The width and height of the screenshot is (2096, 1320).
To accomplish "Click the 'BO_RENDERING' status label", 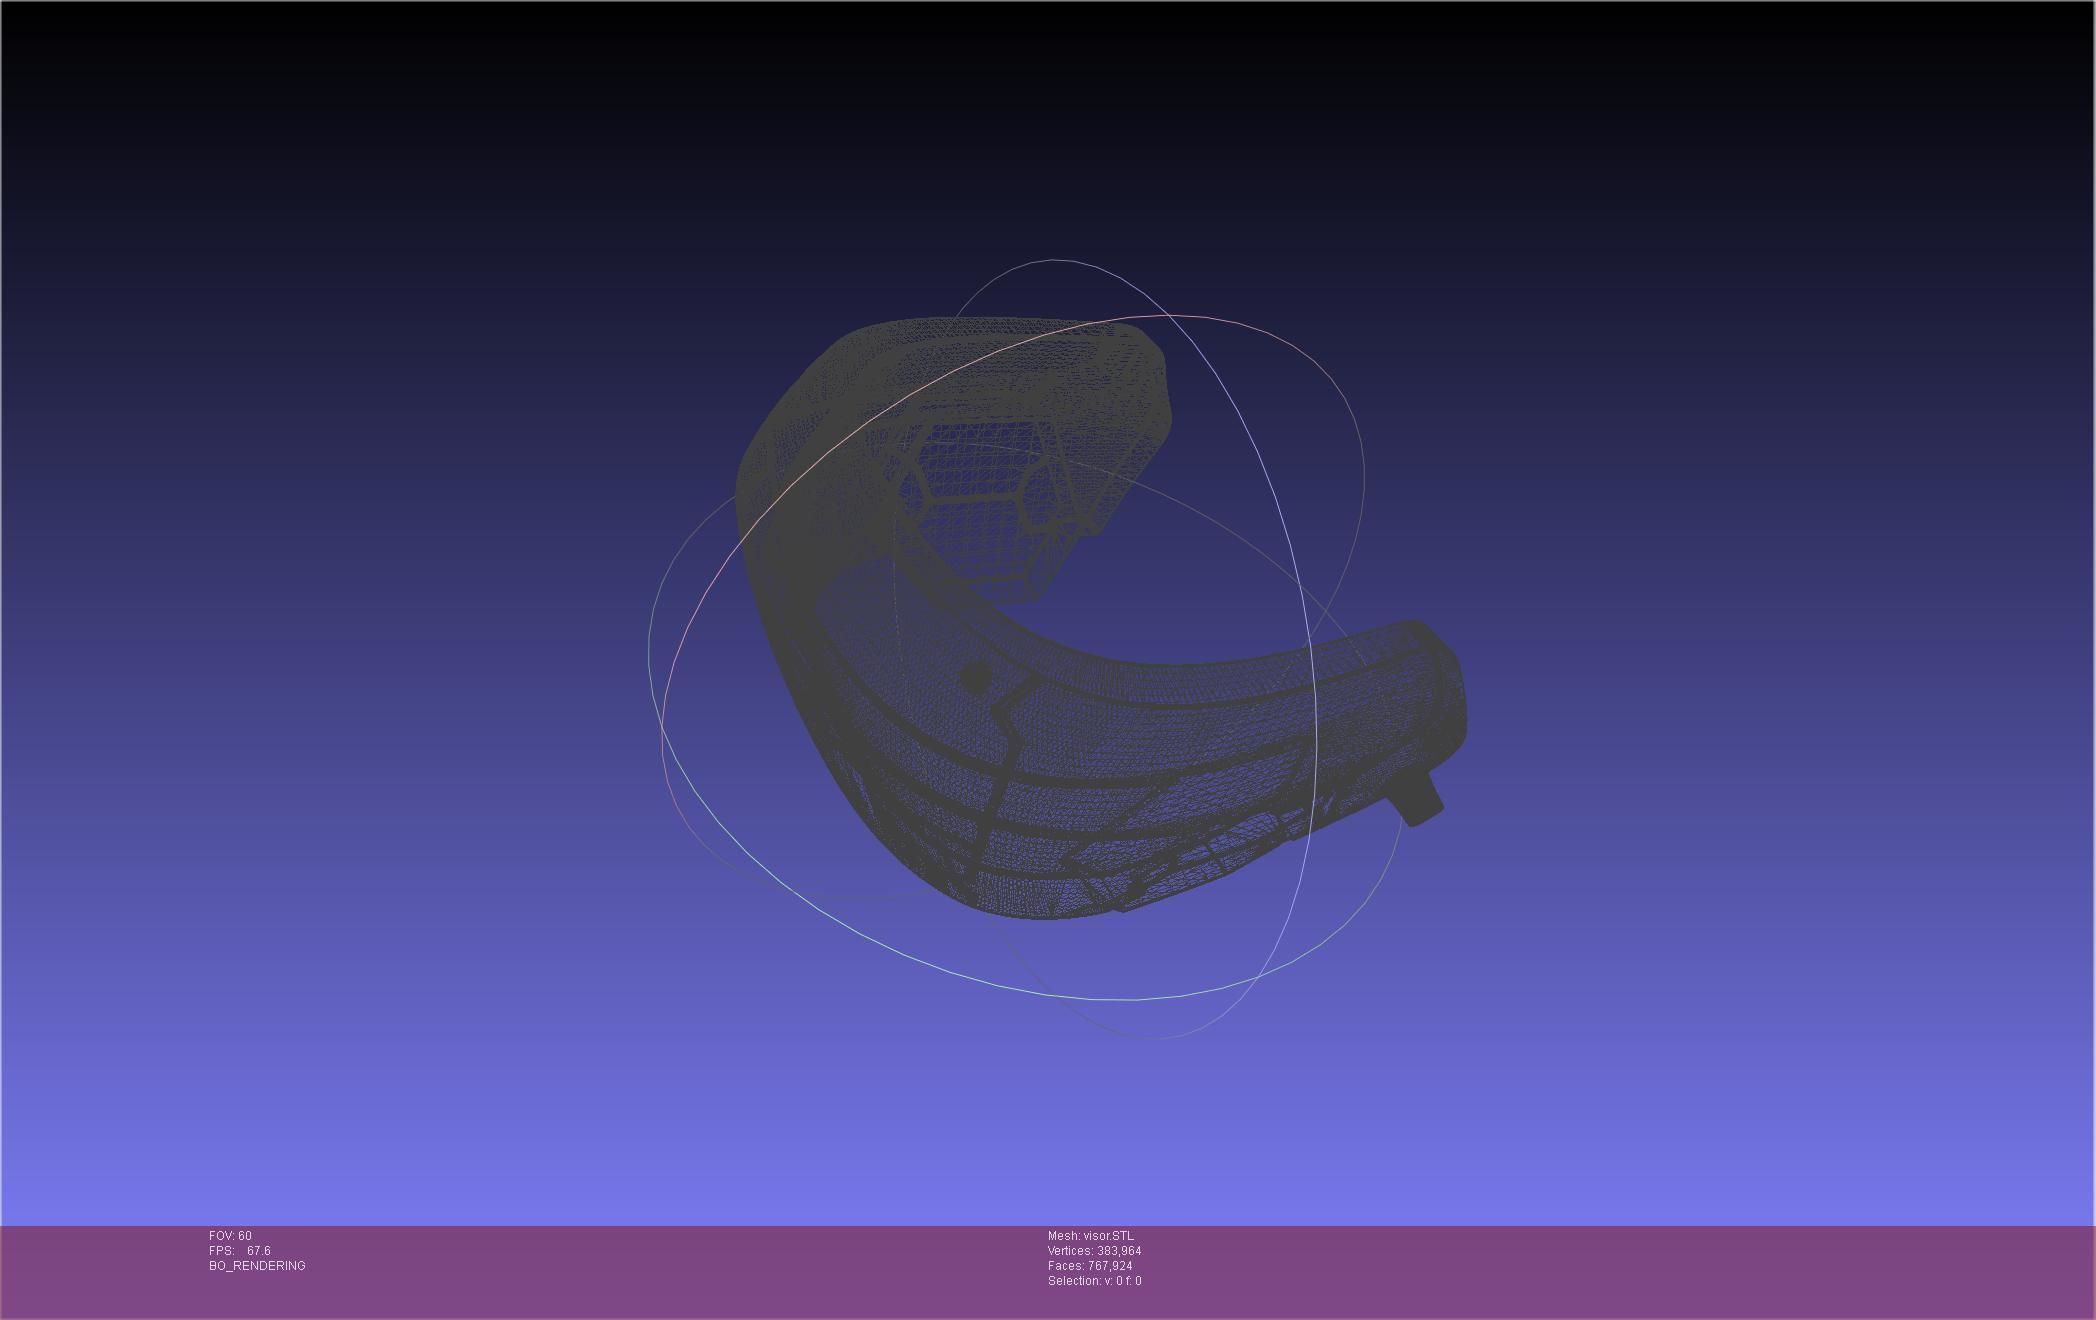I will point(257,1266).
